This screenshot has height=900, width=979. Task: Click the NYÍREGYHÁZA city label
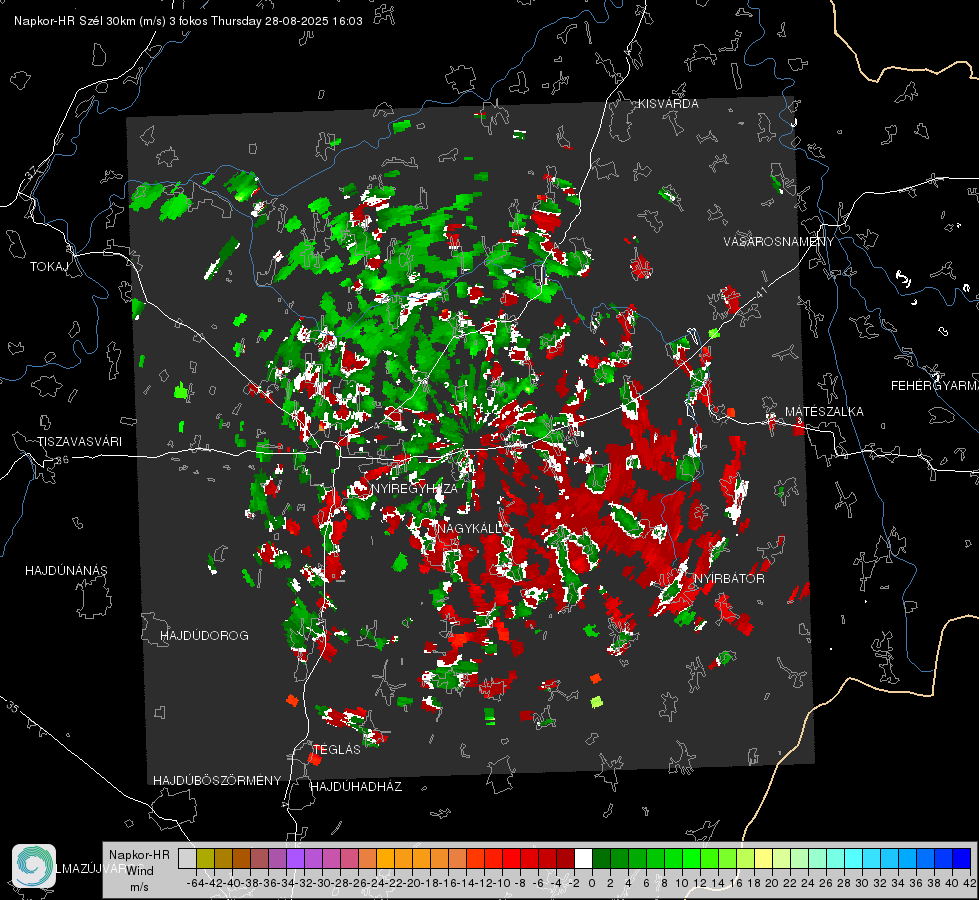tap(414, 489)
